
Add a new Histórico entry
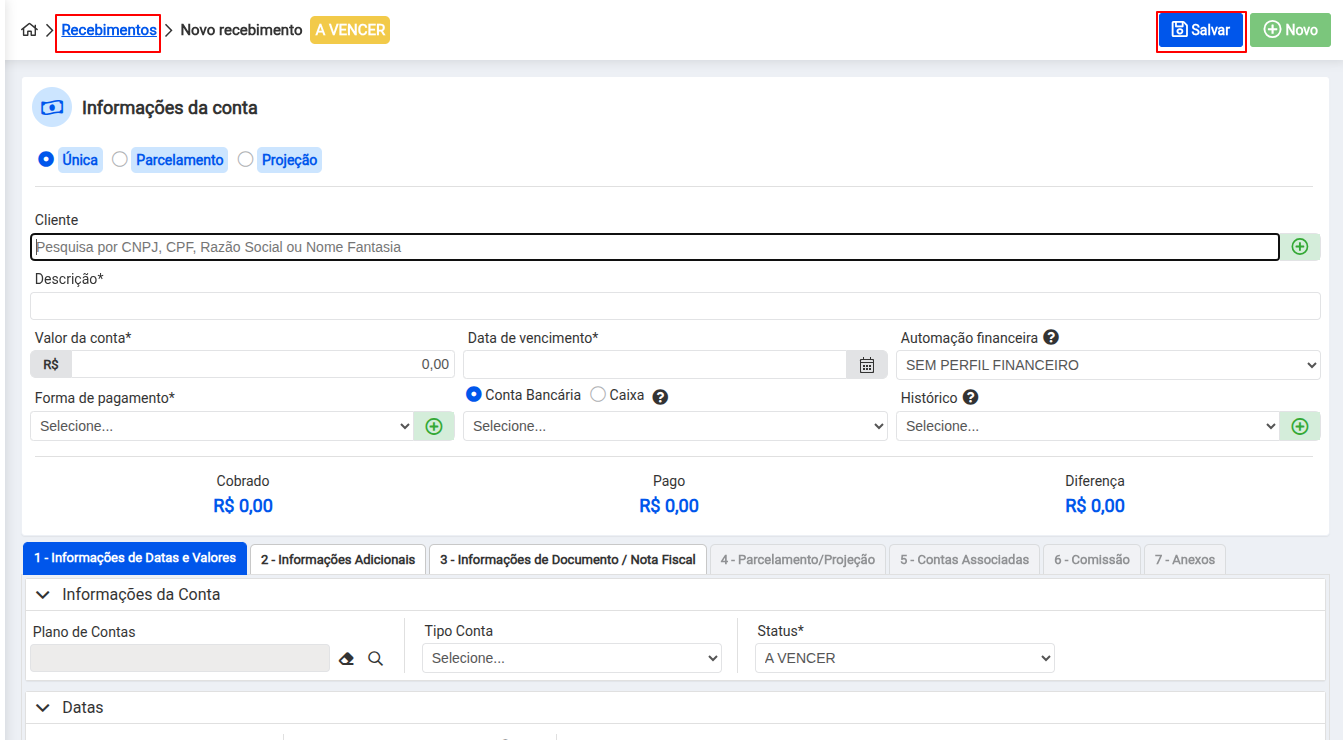(x=1299, y=426)
